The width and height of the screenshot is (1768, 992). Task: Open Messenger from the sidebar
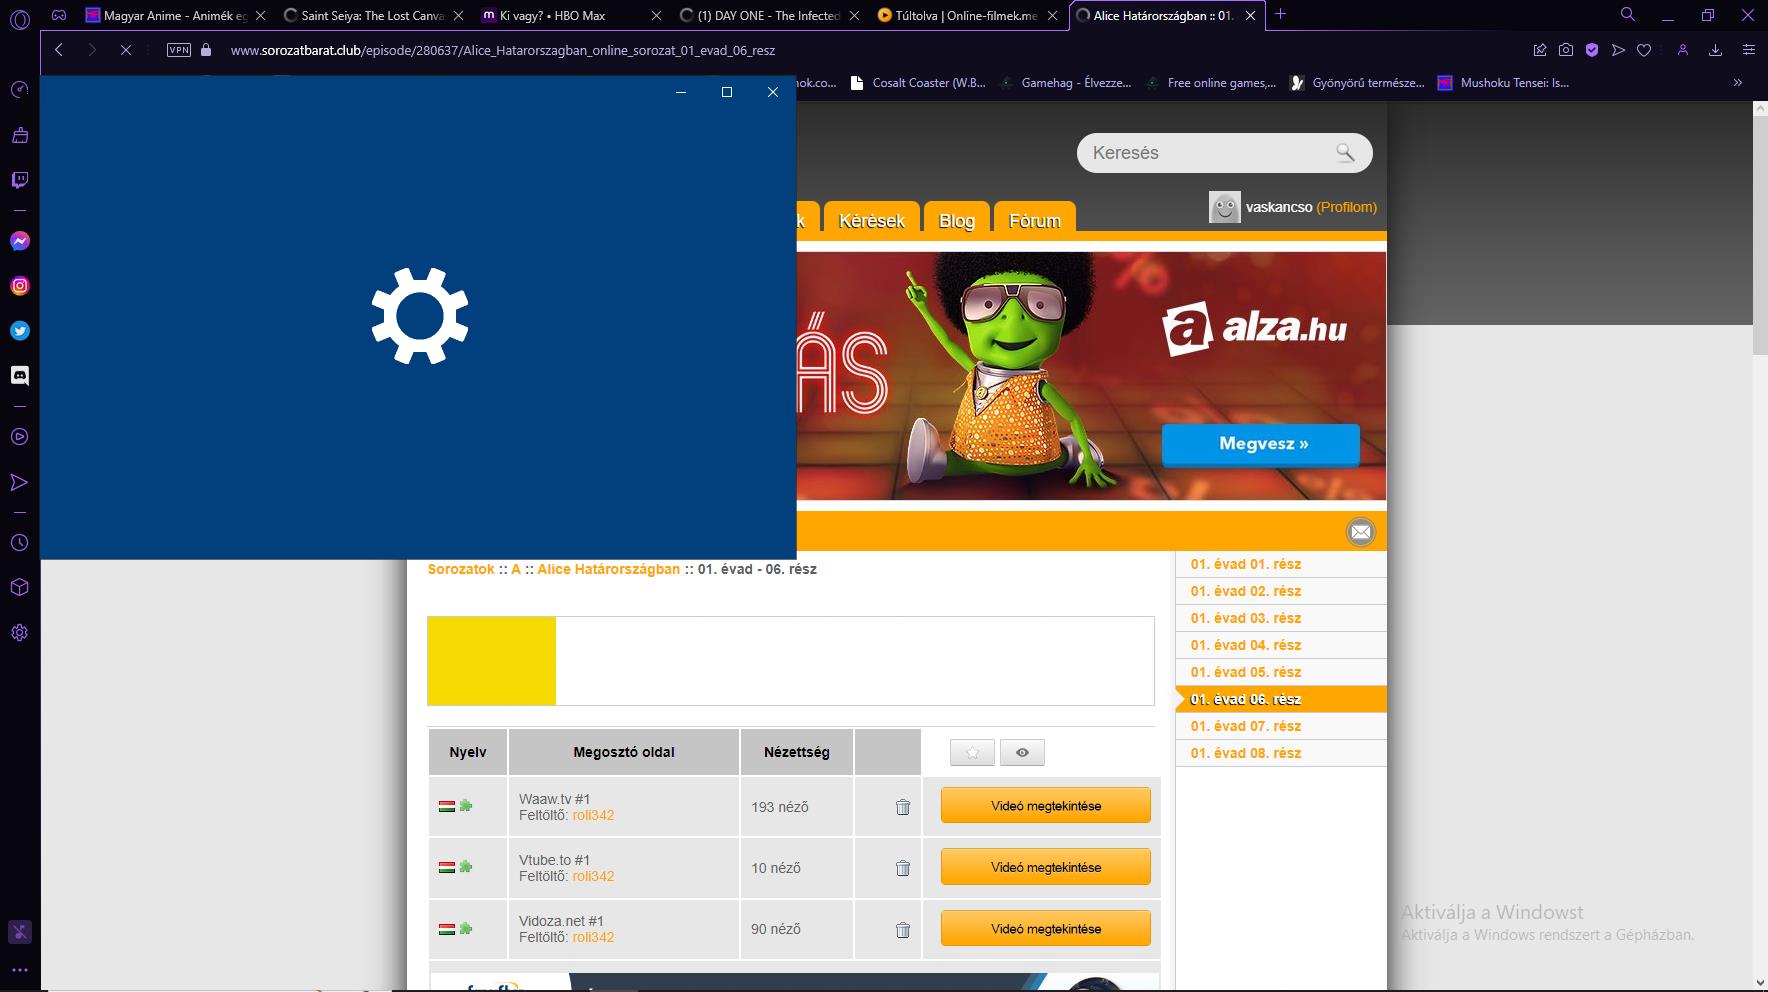(x=20, y=241)
